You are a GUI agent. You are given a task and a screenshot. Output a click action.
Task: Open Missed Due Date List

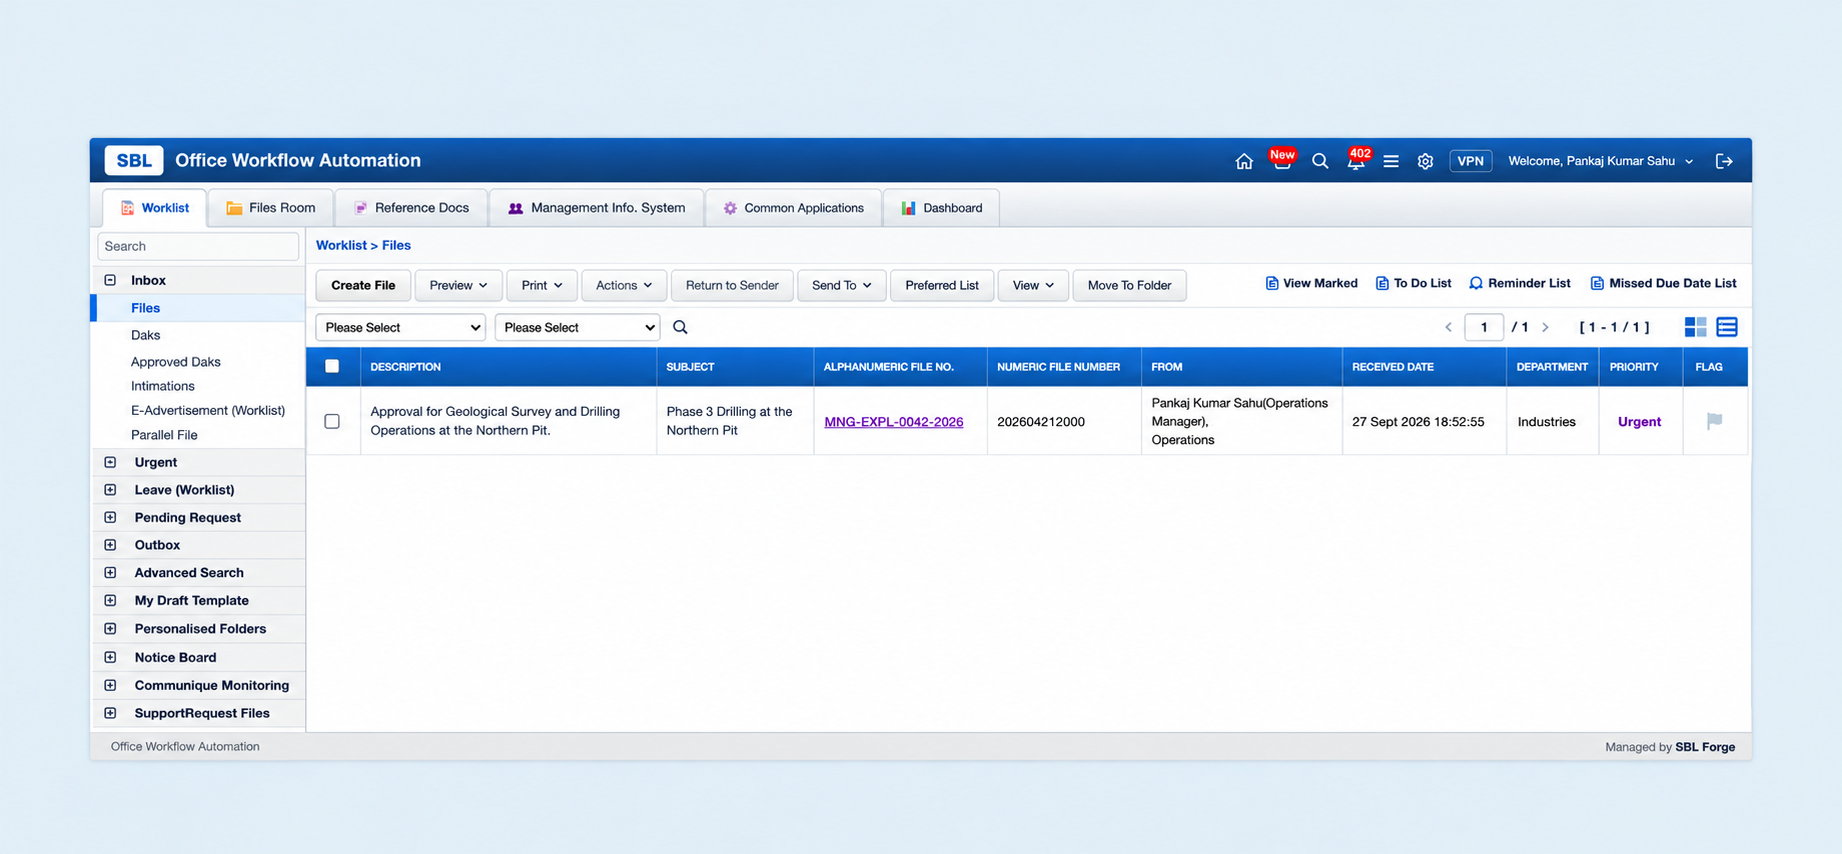(1663, 284)
